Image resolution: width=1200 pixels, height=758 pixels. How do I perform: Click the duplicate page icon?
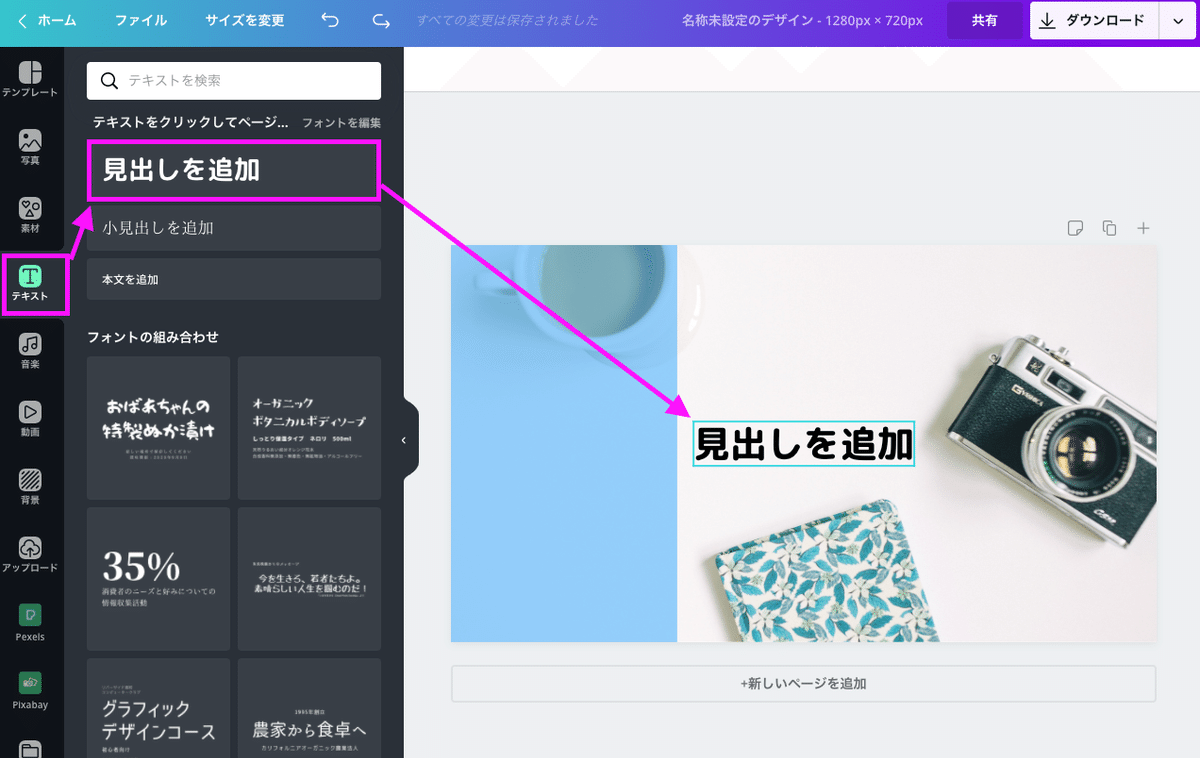pos(1109,228)
